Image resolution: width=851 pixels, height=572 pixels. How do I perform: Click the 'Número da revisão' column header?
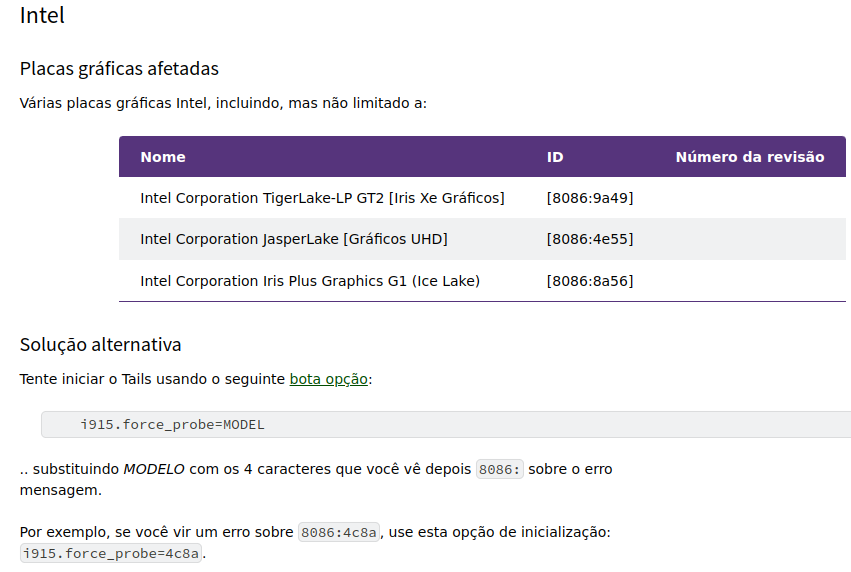(x=750, y=157)
